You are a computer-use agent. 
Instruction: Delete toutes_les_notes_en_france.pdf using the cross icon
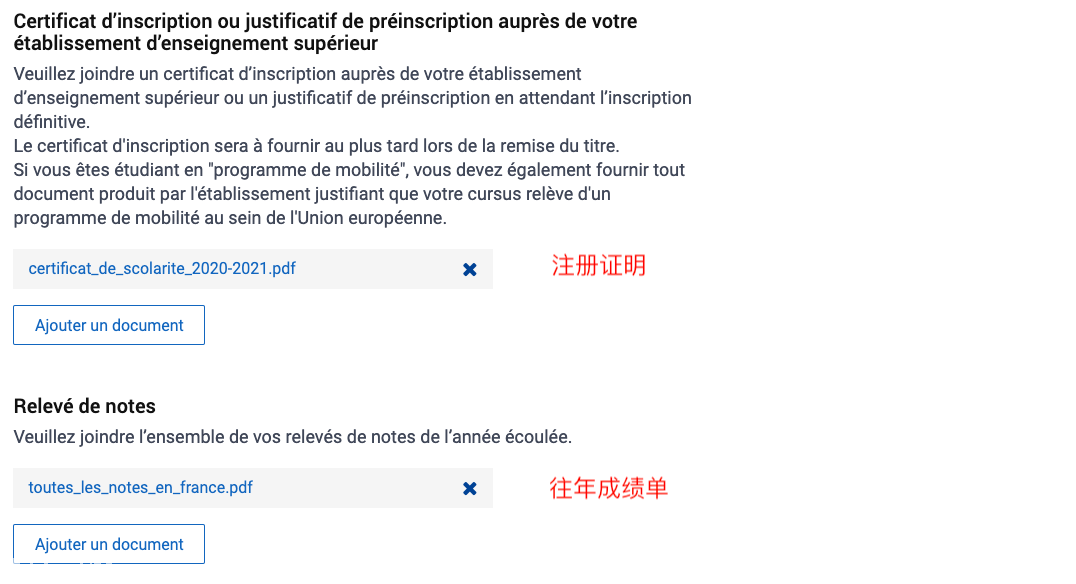click(x=469, y=489)
